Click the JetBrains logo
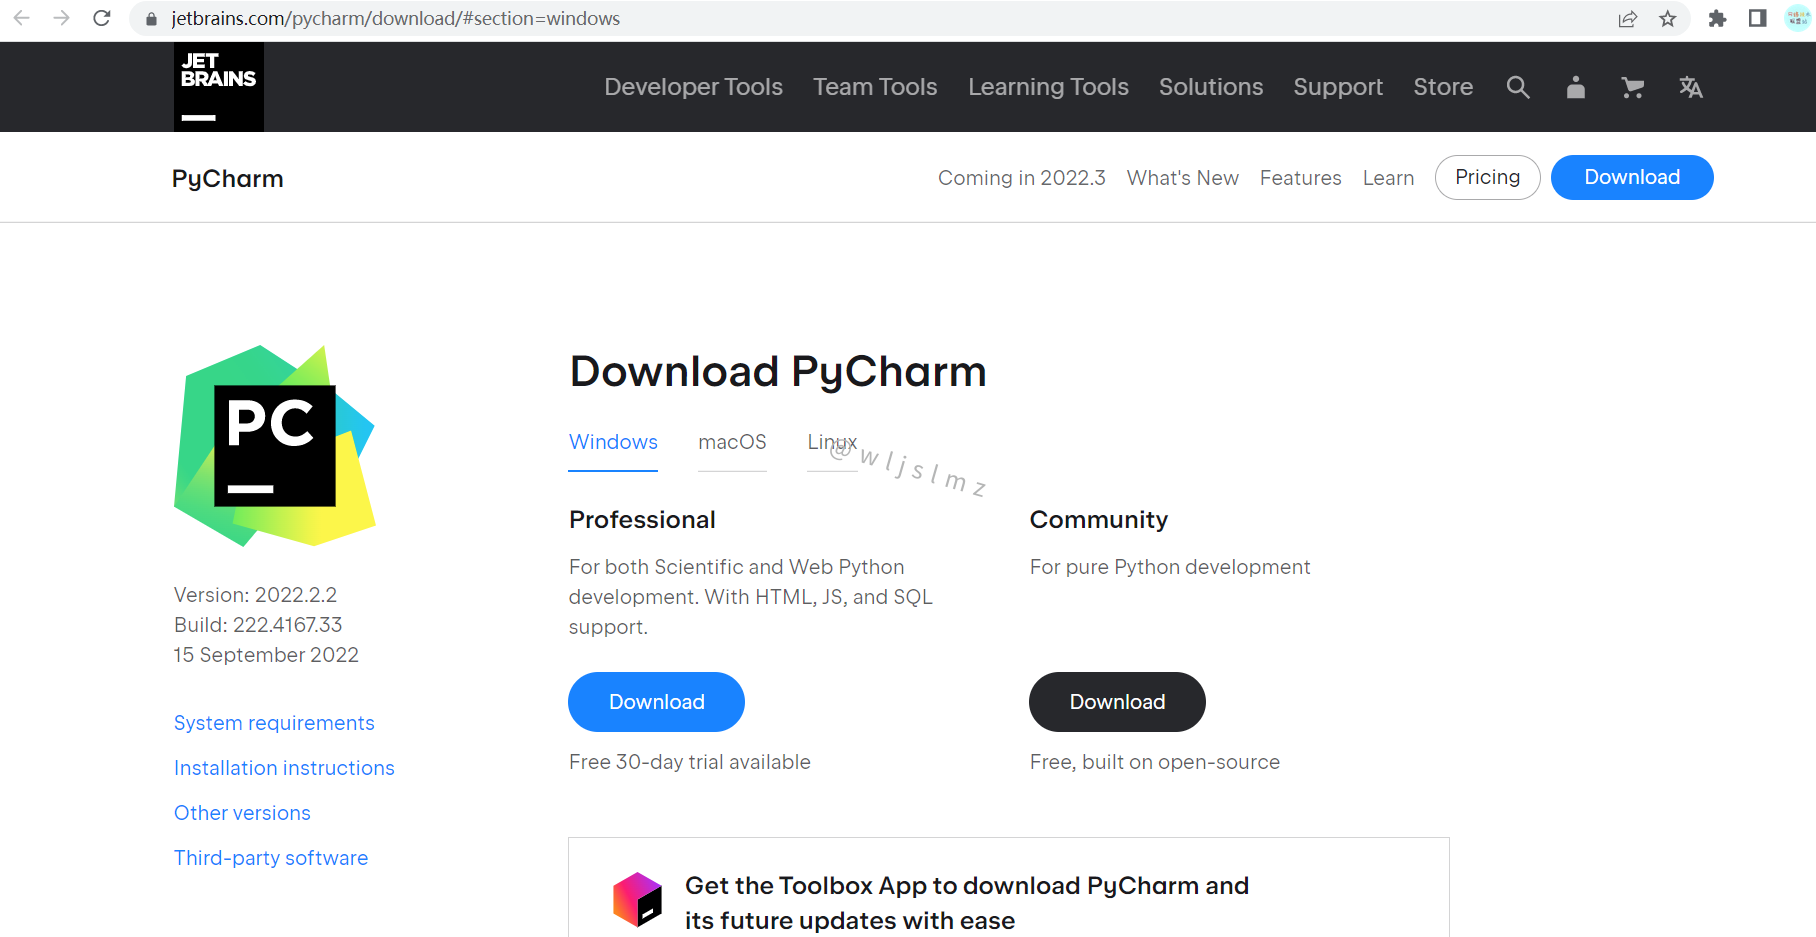This screenshot has height=937, width=1816. coord(218,87)
